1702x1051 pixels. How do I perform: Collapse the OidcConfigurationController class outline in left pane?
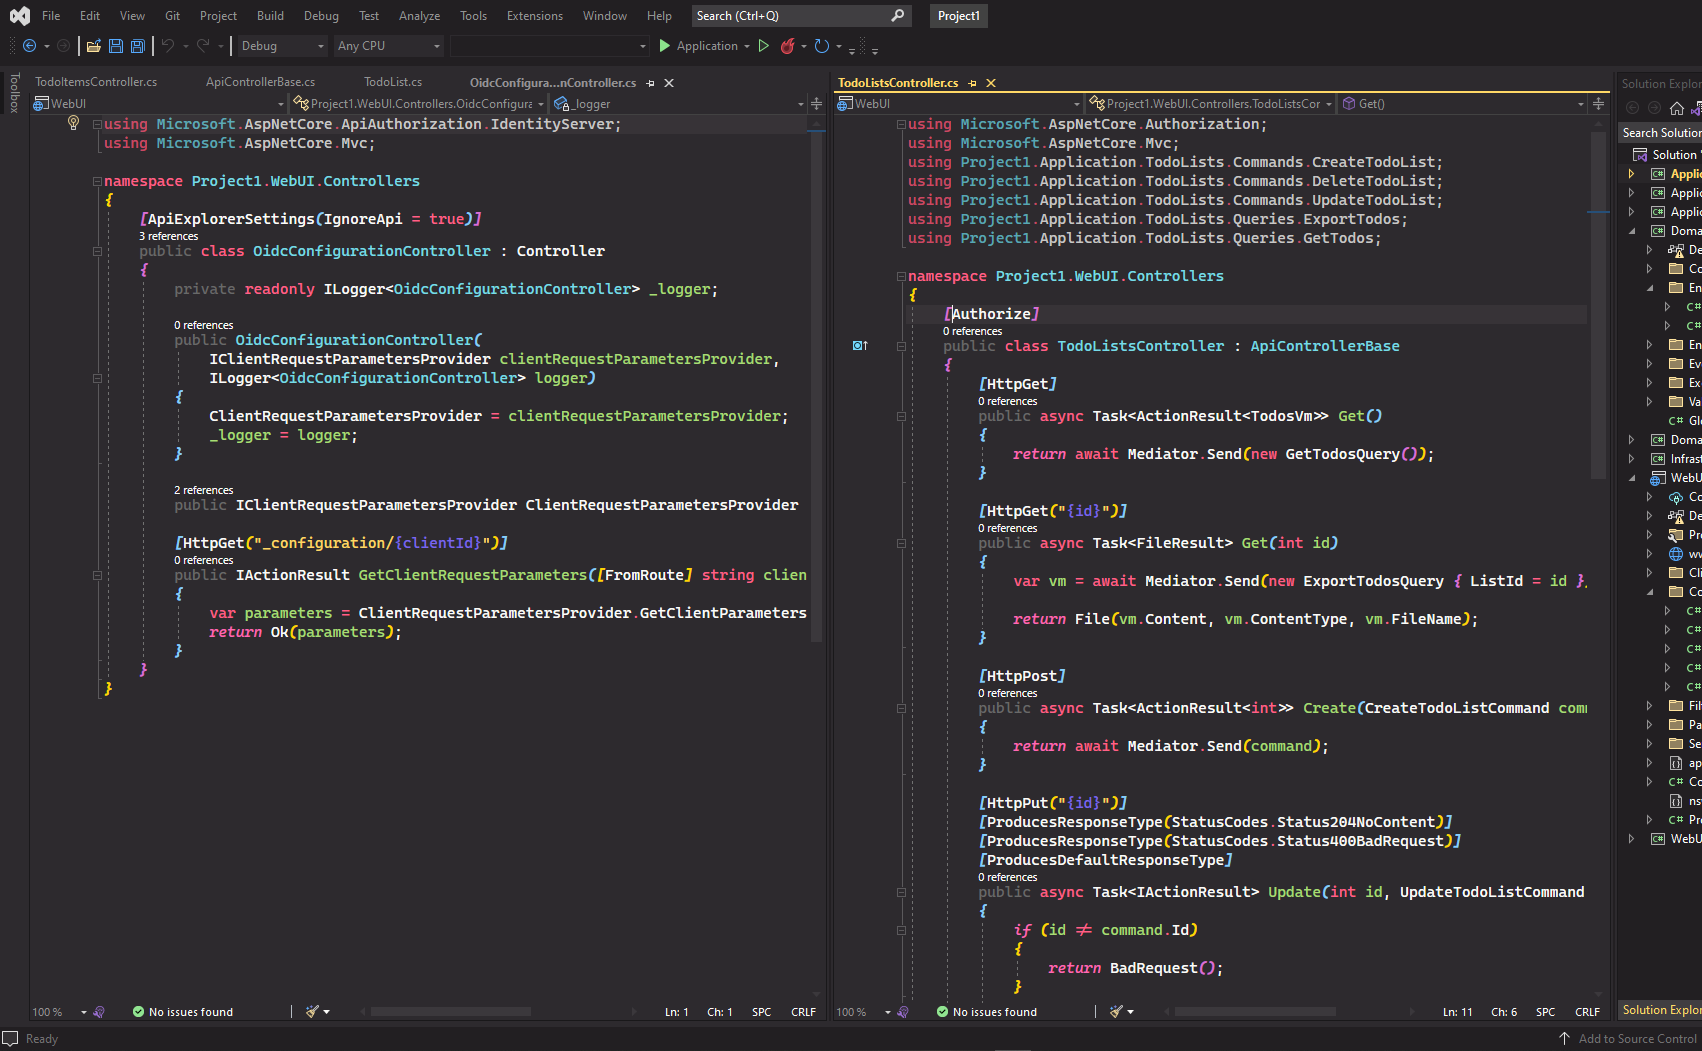pyautogui.click(x=97, y=251)
